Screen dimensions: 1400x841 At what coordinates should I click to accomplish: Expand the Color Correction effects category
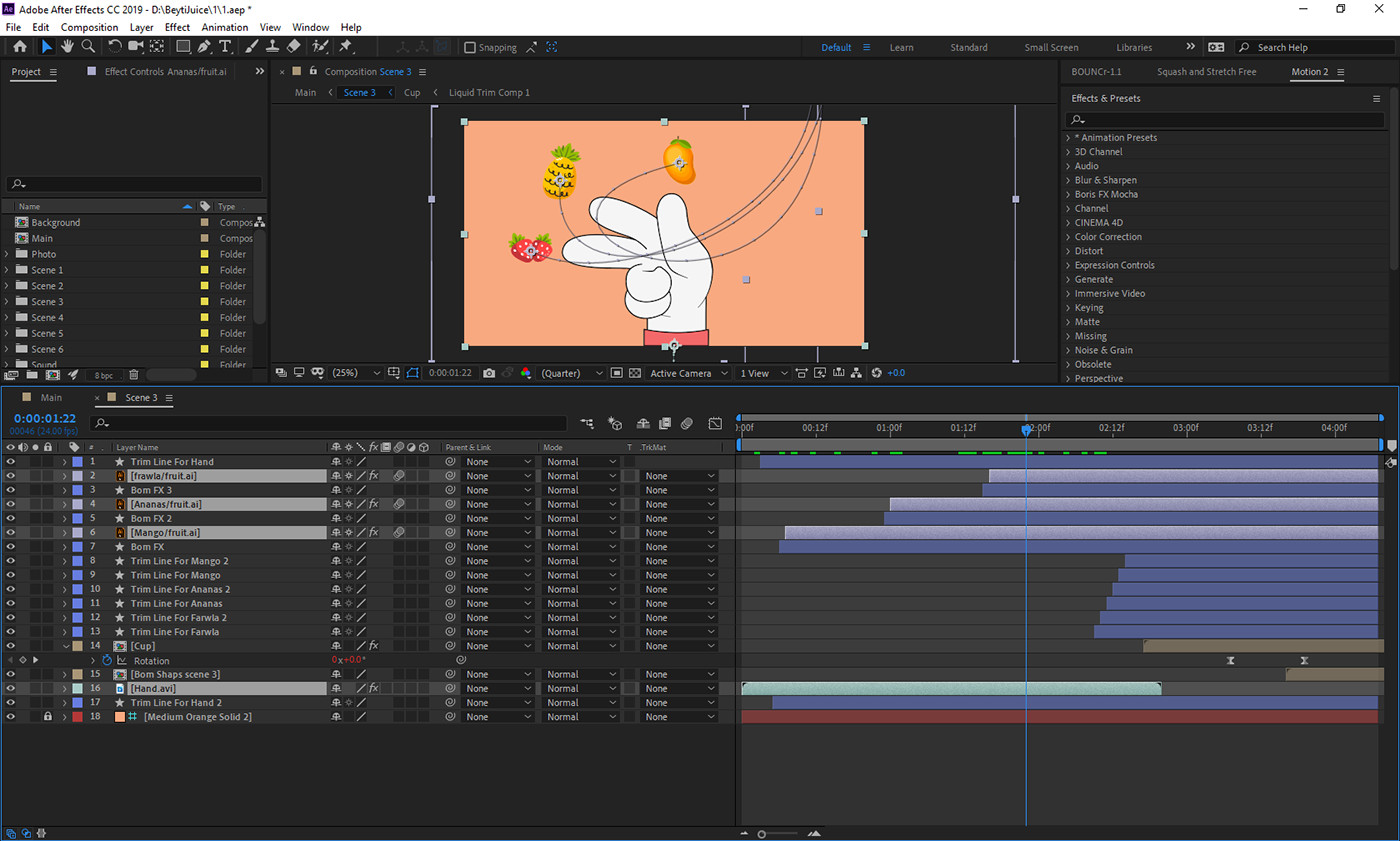pyautogui.click(x=1068, y=237)
